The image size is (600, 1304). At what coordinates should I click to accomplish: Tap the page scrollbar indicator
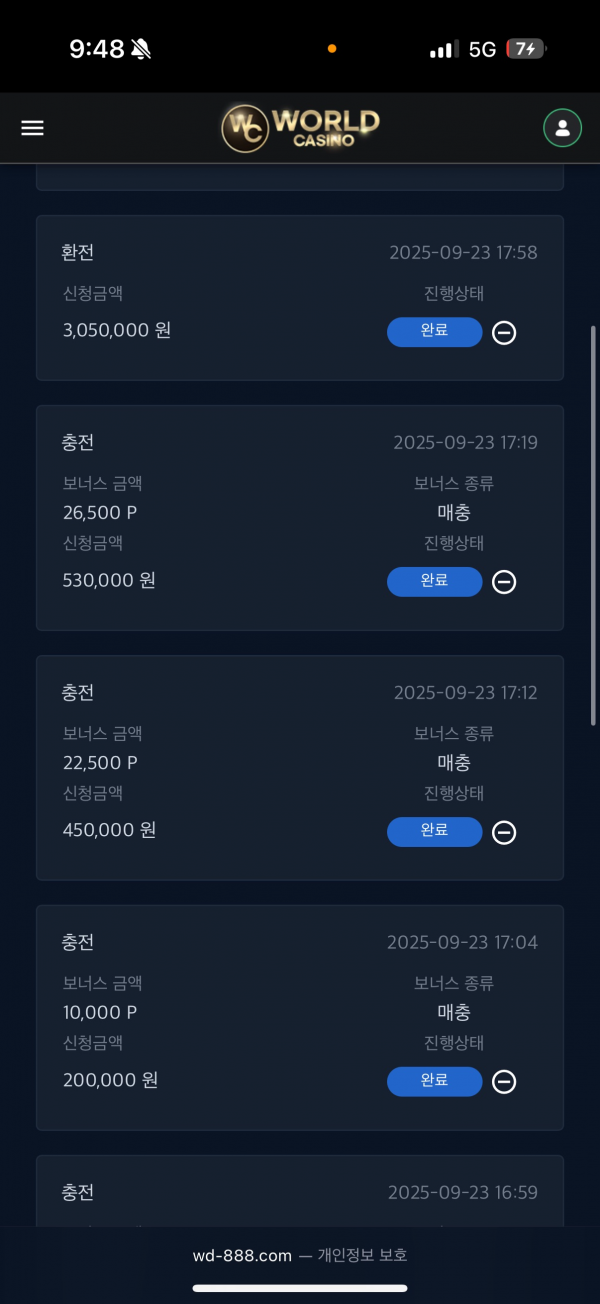[x=593, y=525]
